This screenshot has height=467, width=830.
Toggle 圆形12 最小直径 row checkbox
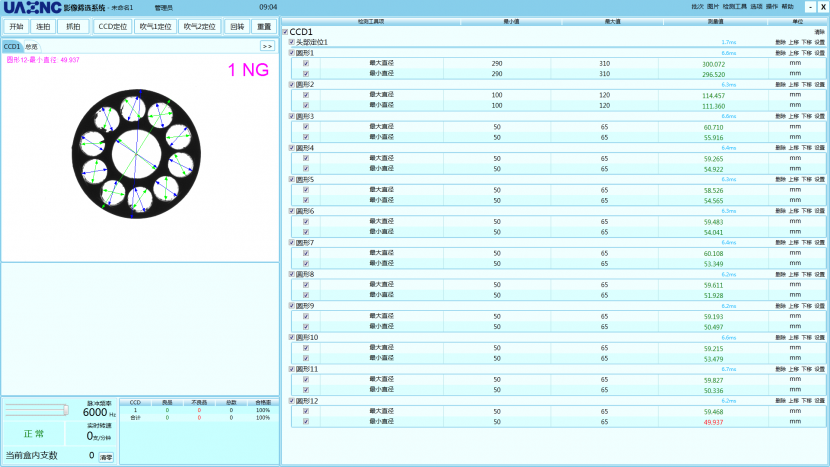(x=306, y=421)
